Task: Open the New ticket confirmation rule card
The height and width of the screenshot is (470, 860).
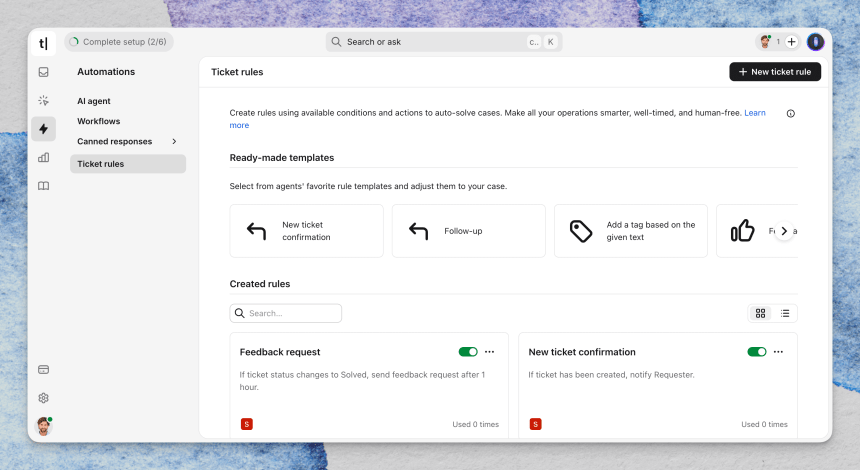Action: (x=658, y=385)
